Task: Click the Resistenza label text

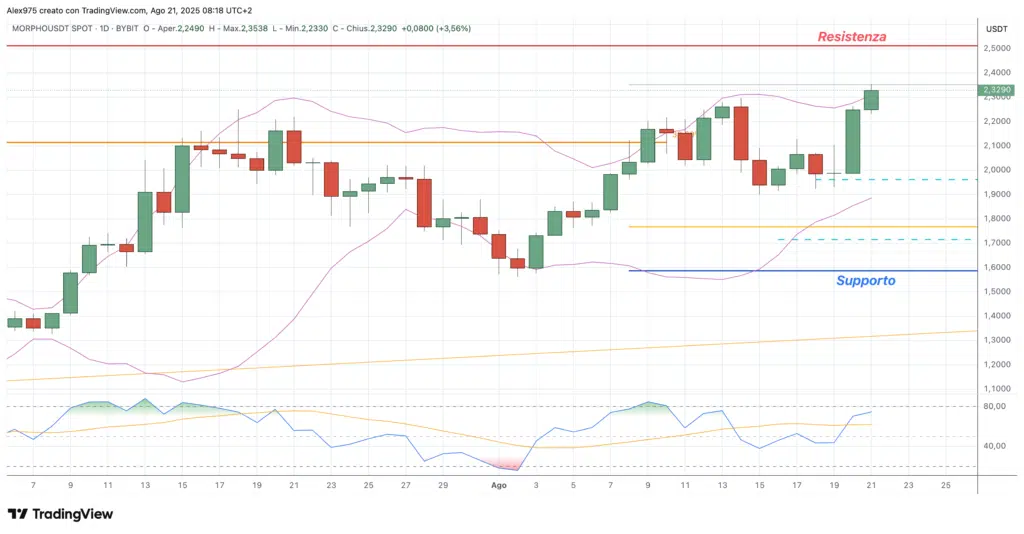Action: [x=851, y=37]
